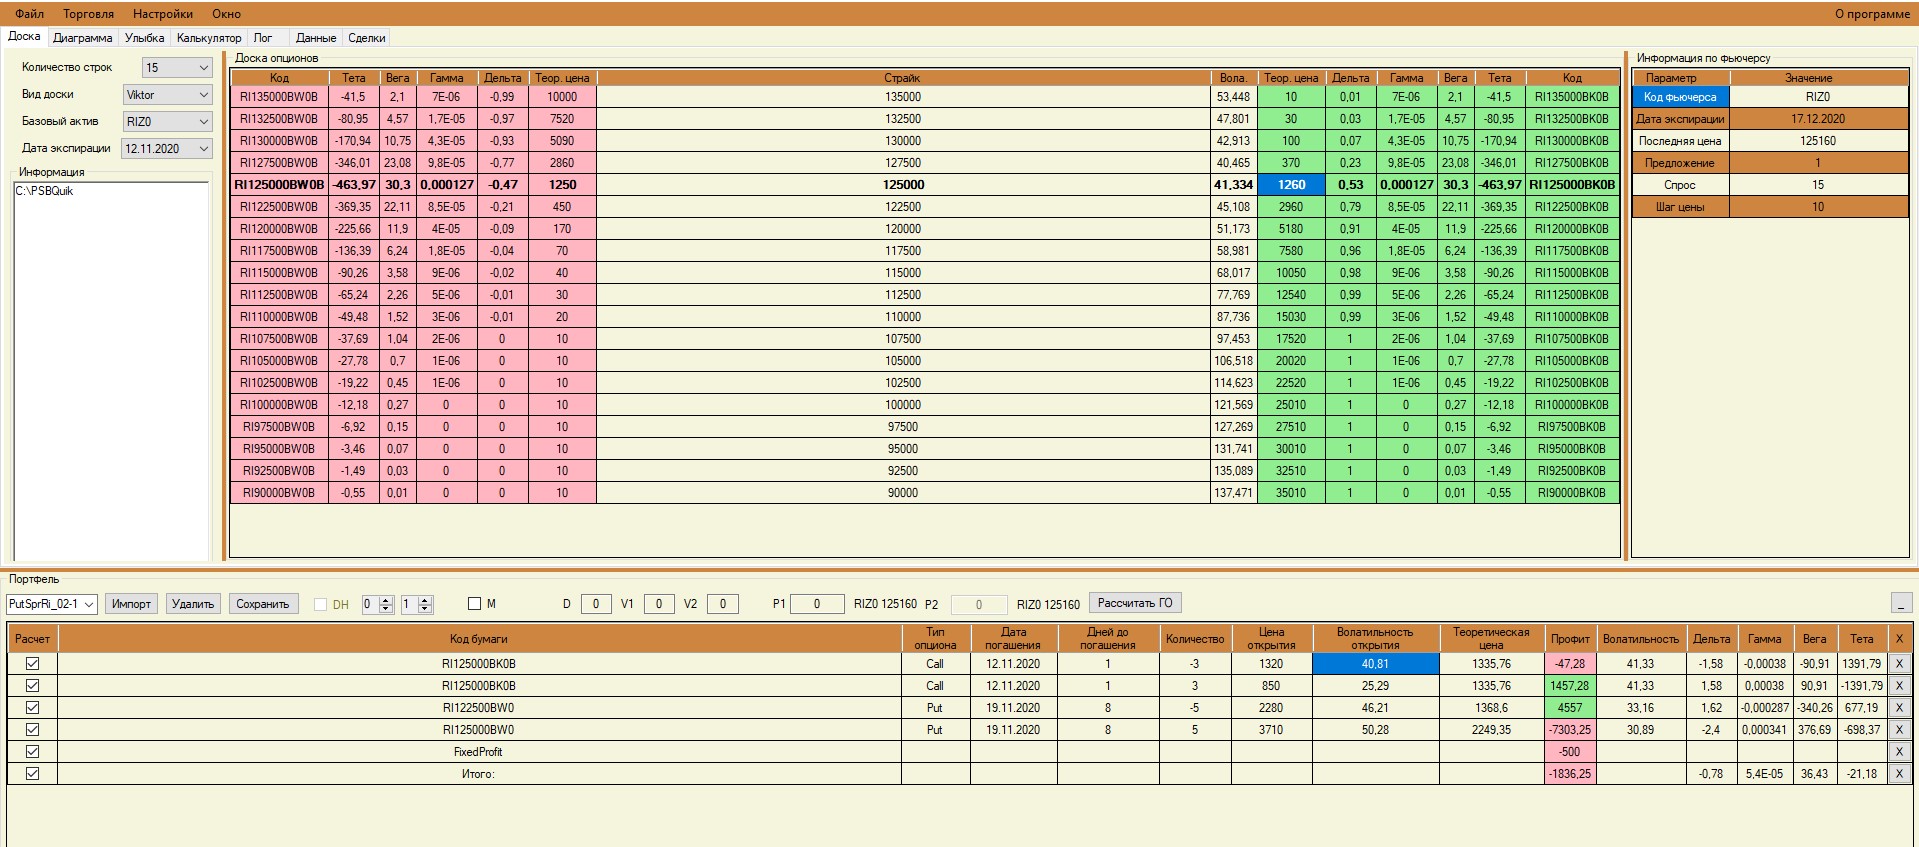1919x847 pixels.
Task: Open the О программе menu item
Action: pos(1872,14)
